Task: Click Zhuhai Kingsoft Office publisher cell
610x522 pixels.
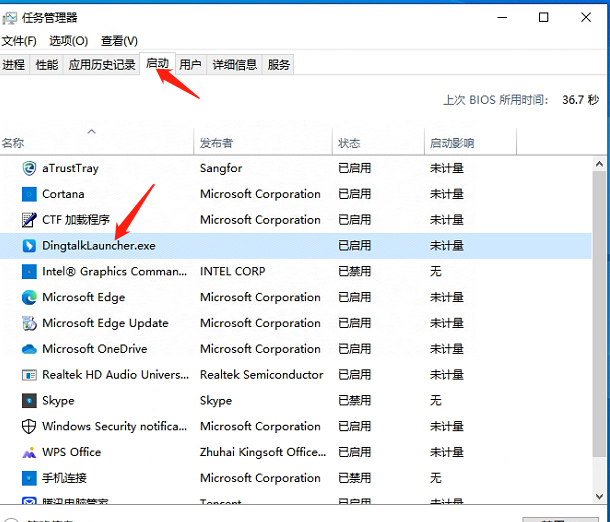Action: [x=263, y=452]
